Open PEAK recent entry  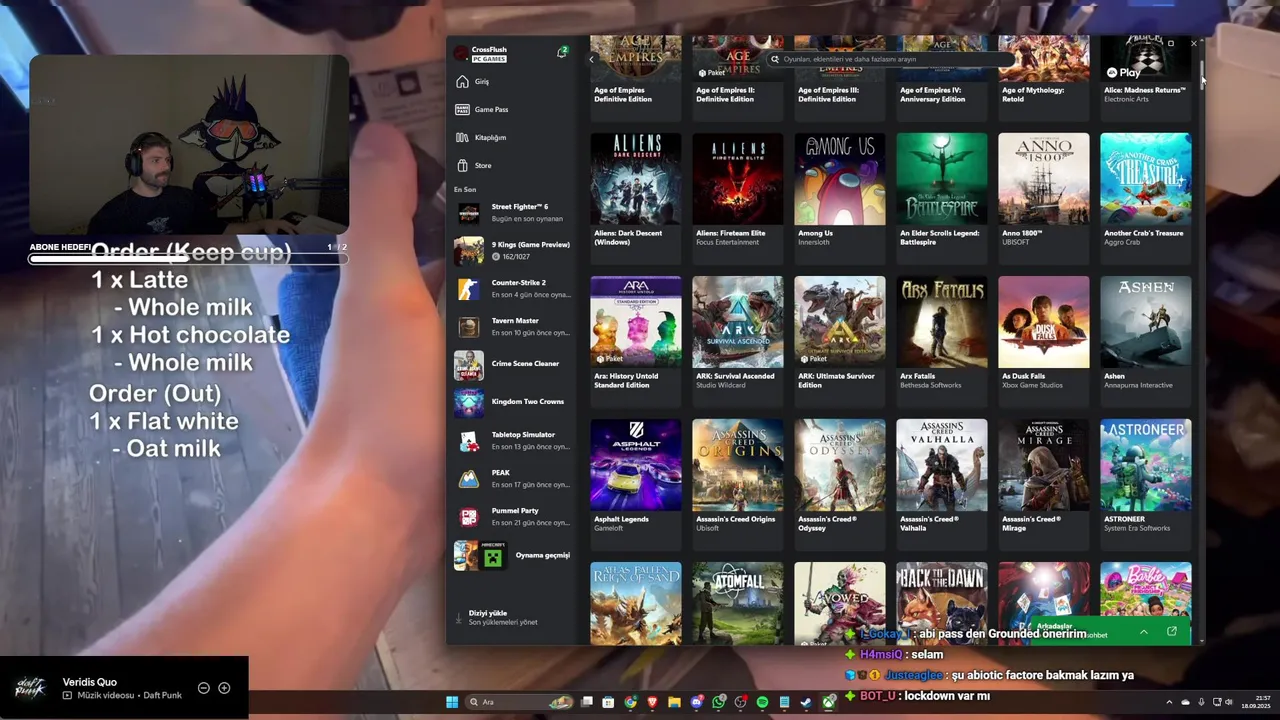coord(513,479)
